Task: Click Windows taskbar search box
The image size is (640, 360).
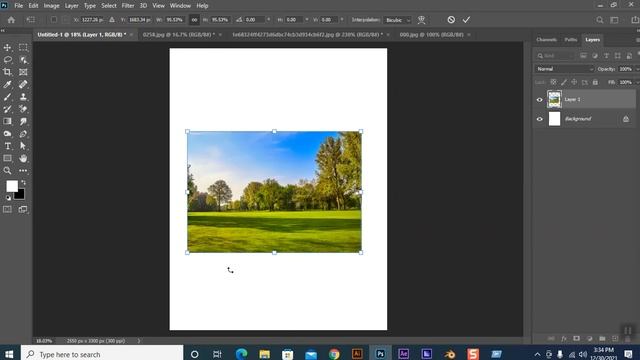Action: 102,354
